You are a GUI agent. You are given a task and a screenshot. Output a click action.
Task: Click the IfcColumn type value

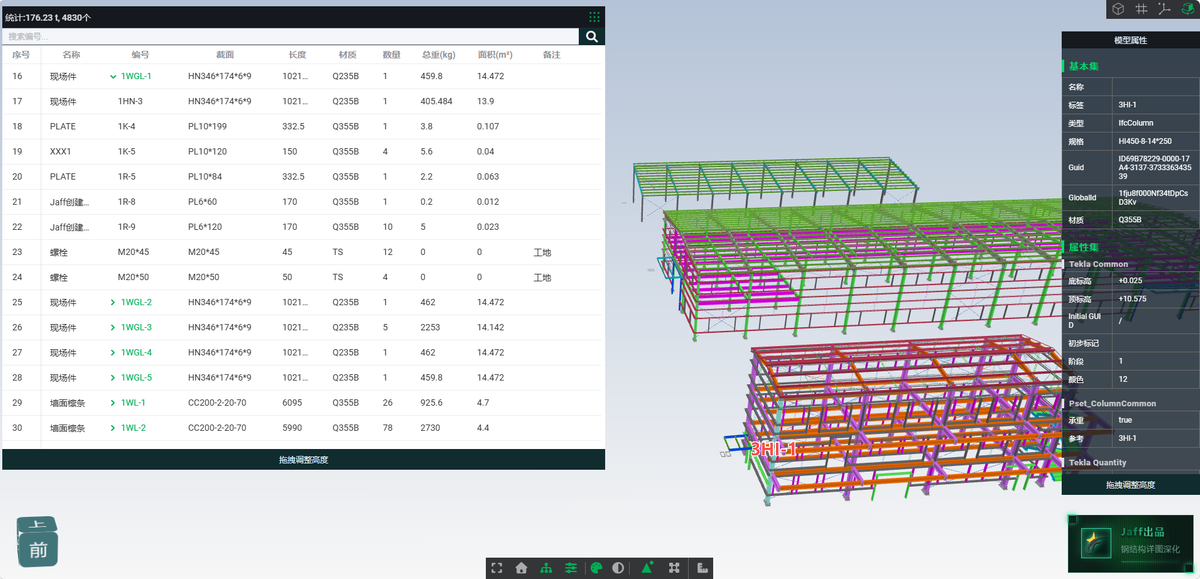tap(1136, 123)
